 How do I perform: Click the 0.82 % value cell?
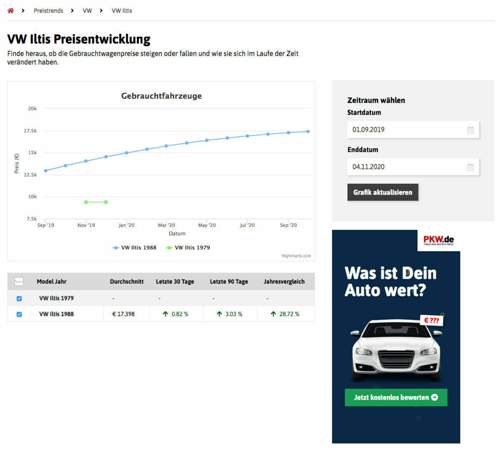[x=180, y=314]
